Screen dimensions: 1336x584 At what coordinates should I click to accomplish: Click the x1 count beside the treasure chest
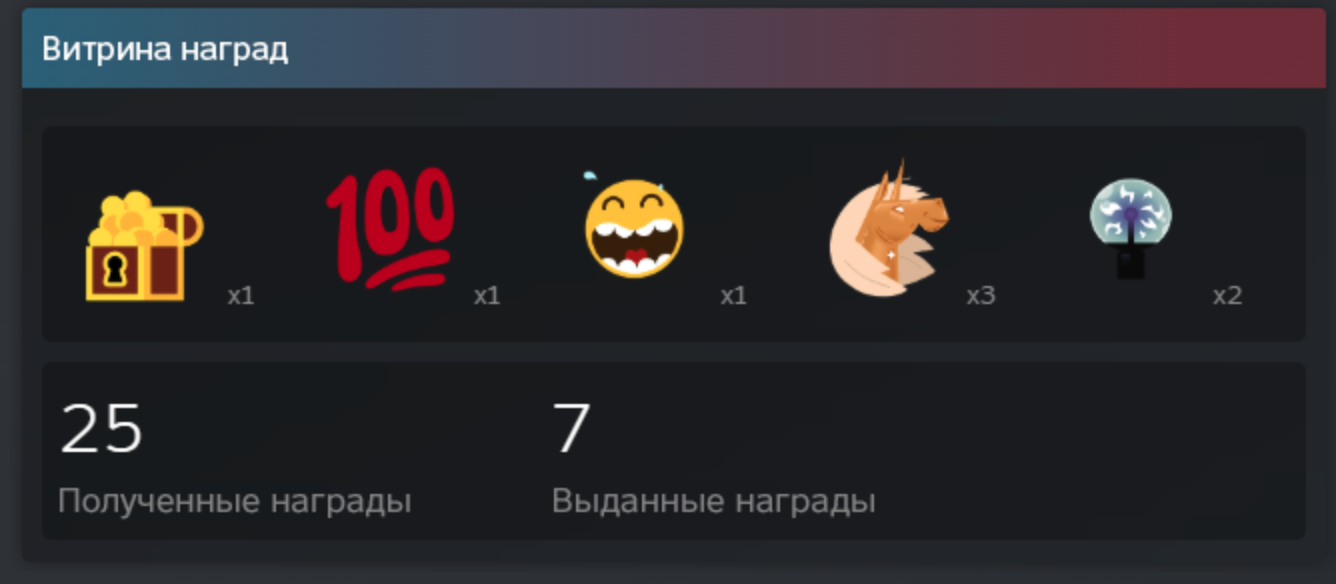coord(241,296)
